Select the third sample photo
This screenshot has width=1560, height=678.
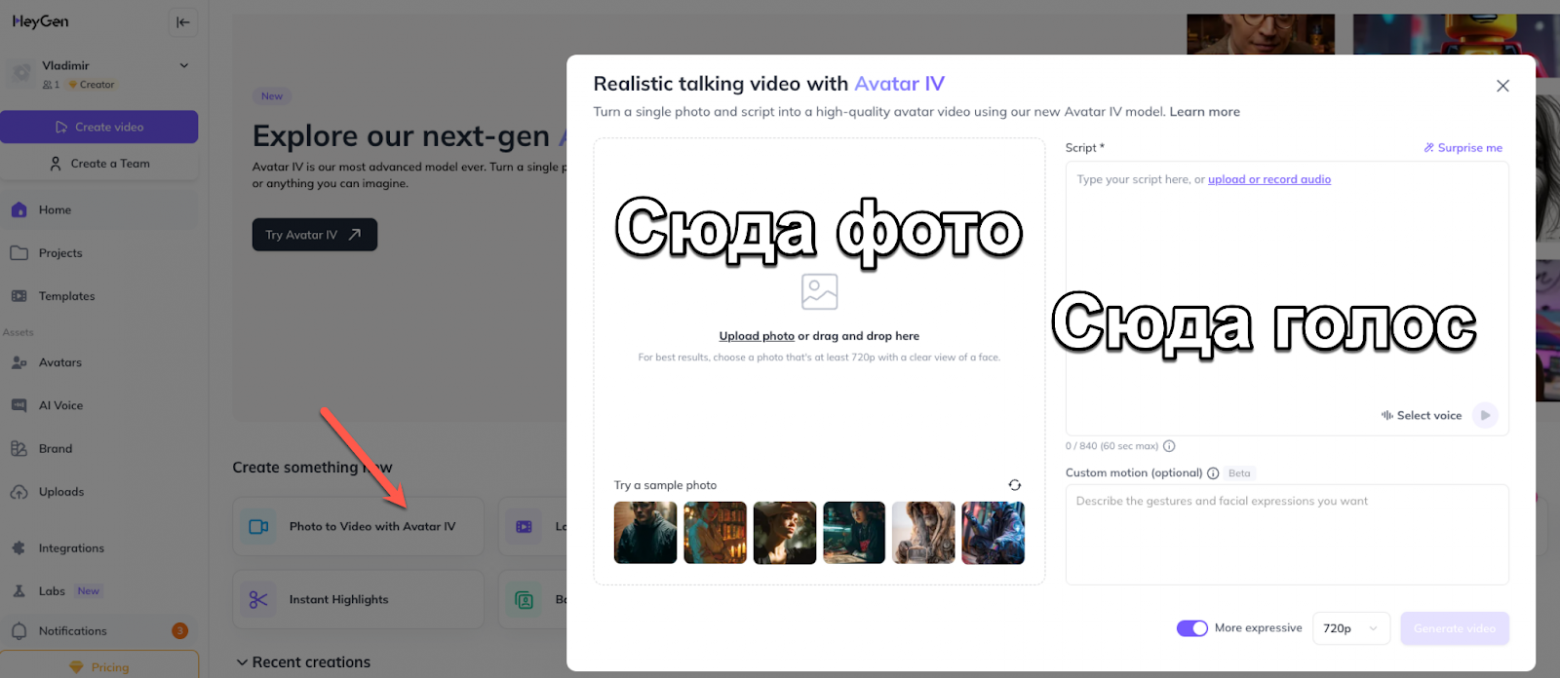click(785, 532)
